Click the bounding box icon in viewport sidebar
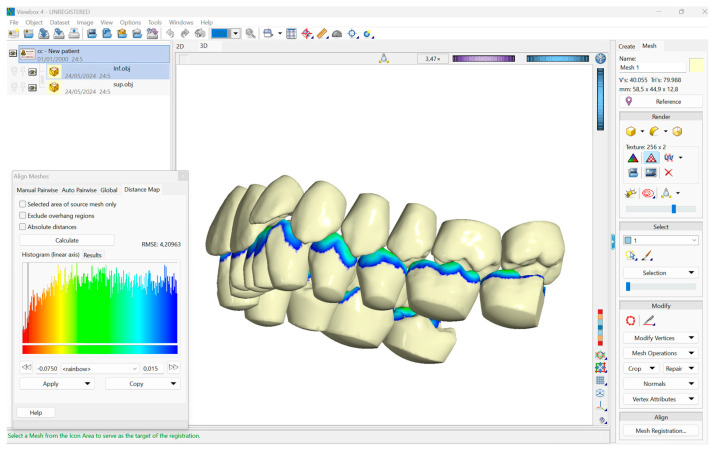 tap(601, 368)
